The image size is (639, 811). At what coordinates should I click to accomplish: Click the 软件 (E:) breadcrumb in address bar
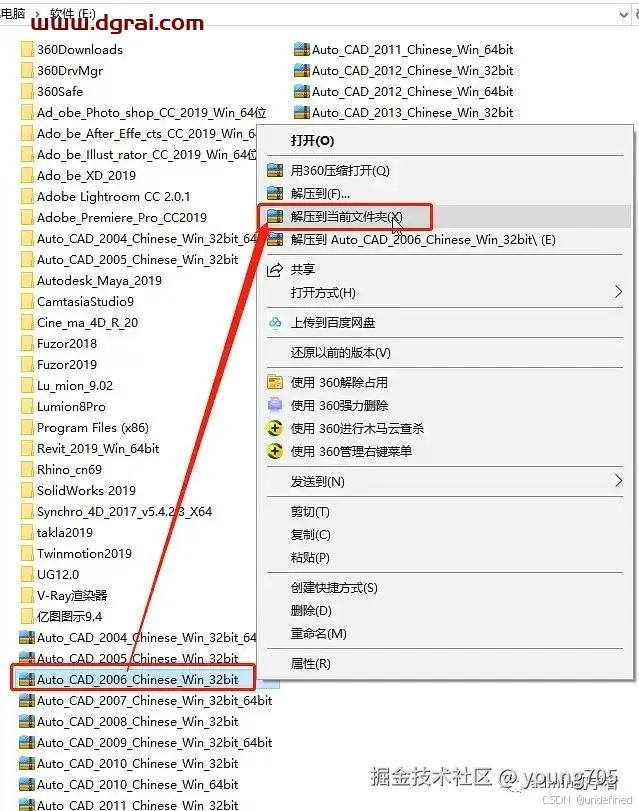pos(72,14)
